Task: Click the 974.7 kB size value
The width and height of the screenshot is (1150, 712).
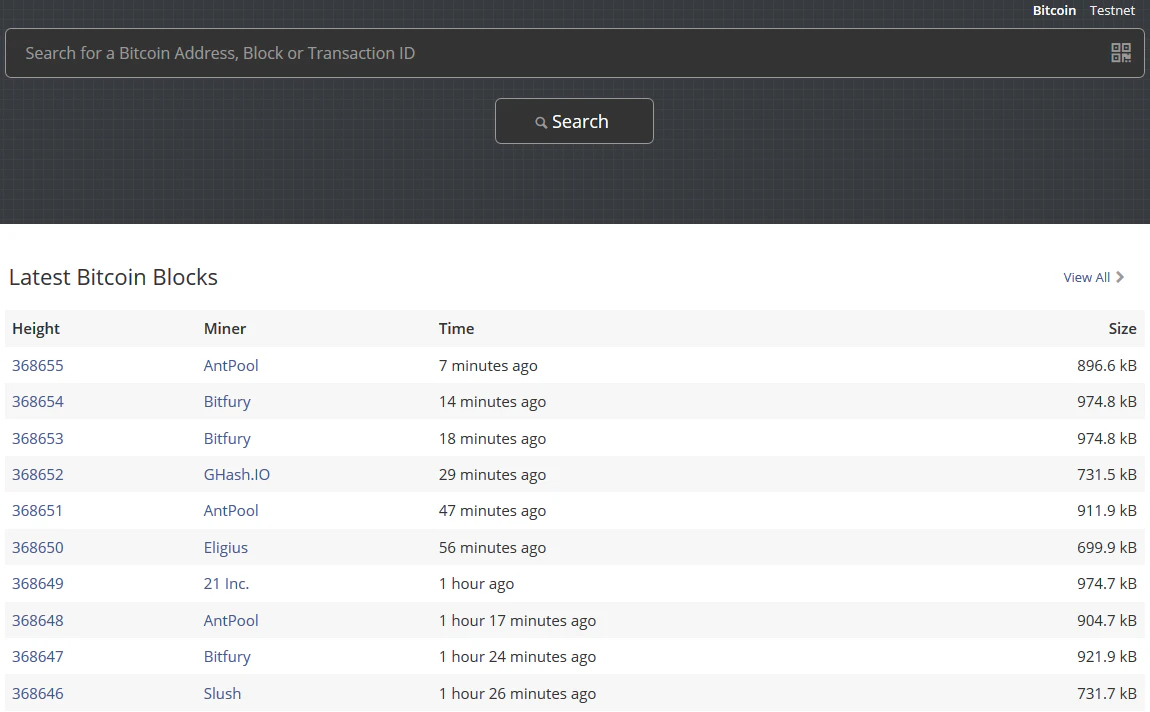Action: pos(1107,584)
